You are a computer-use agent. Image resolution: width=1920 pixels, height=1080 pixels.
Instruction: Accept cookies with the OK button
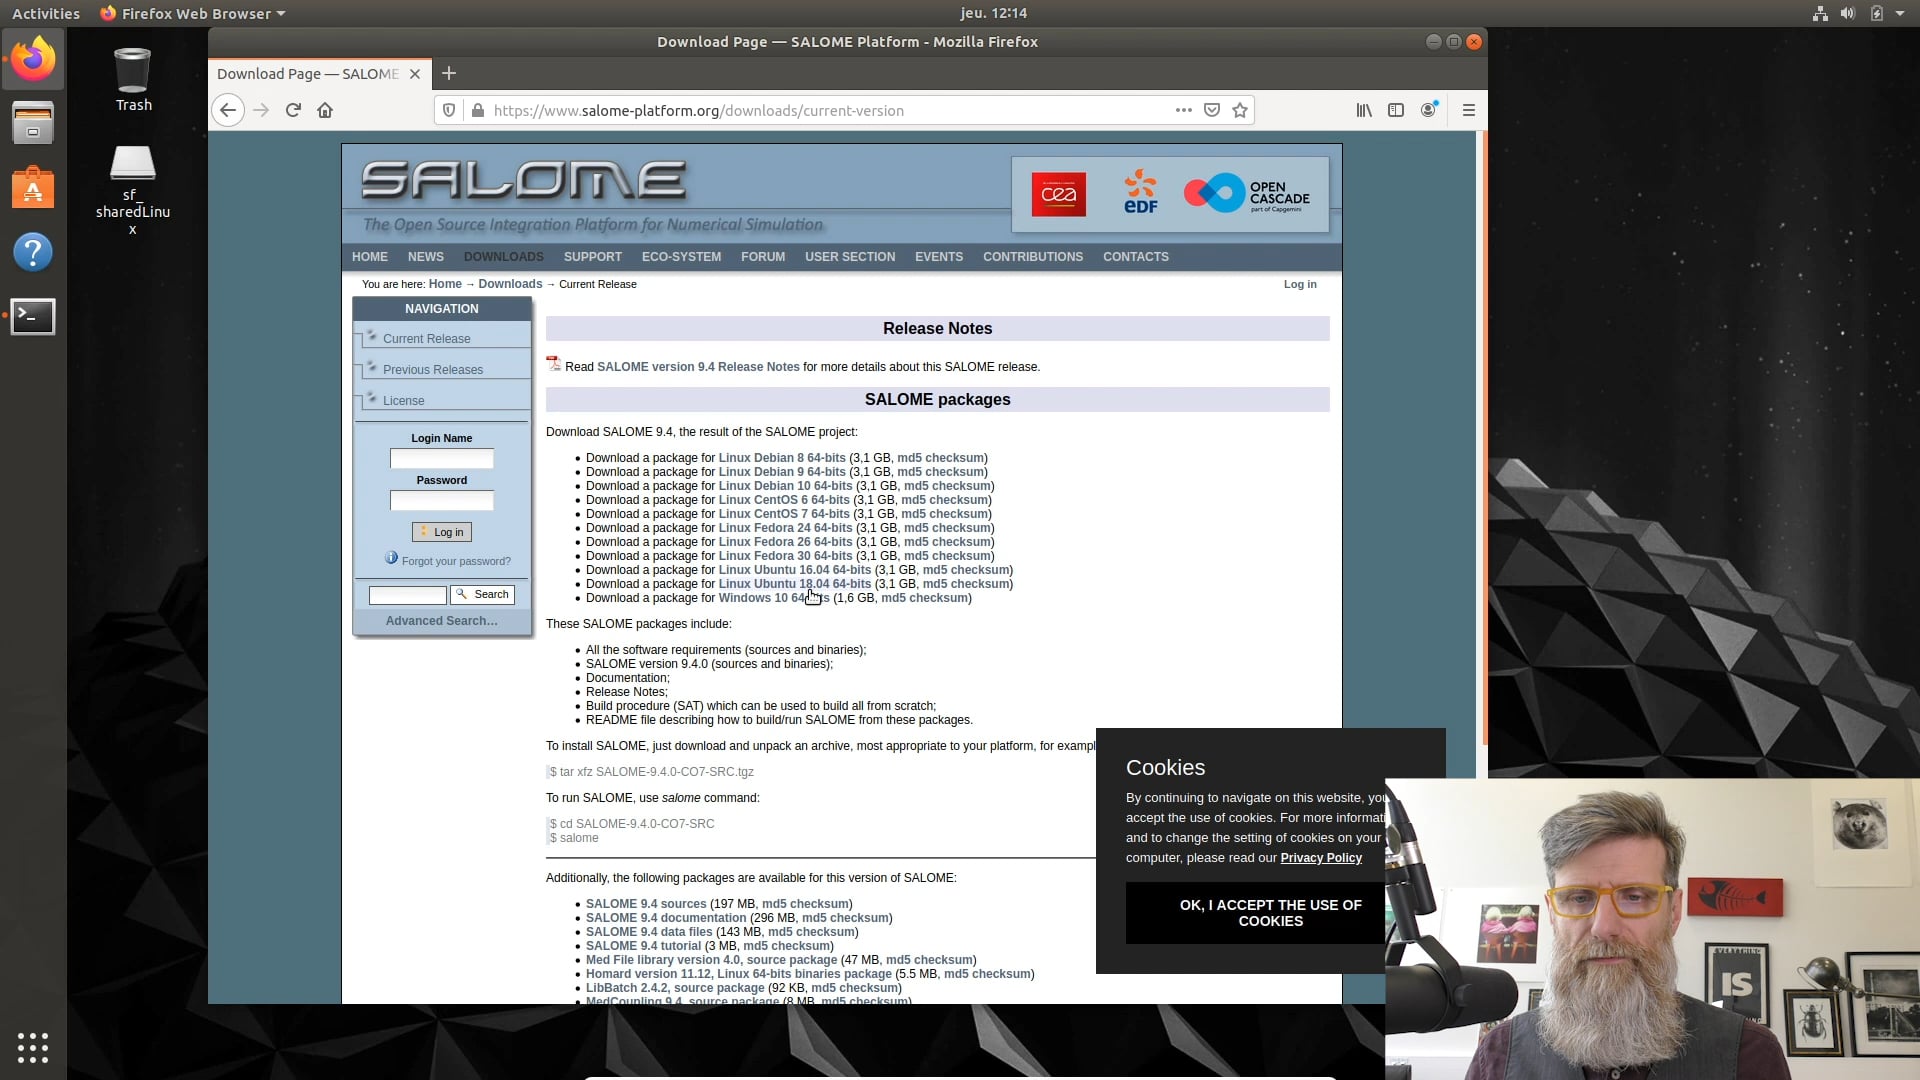tap(1269, 913)
